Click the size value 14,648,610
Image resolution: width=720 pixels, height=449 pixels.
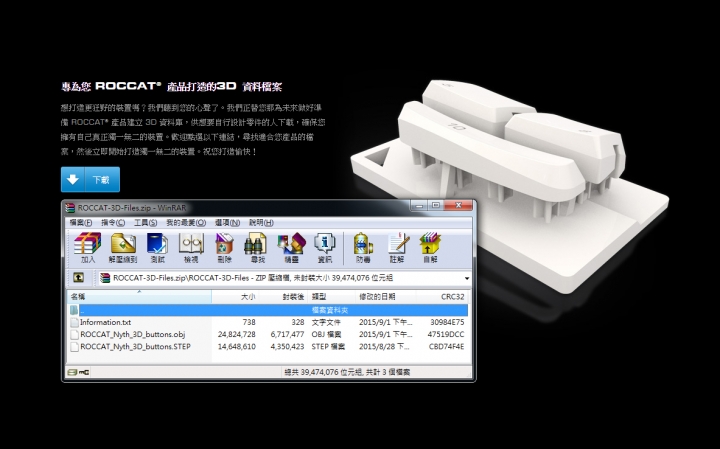pyautogui.click(x=236, y=347)
